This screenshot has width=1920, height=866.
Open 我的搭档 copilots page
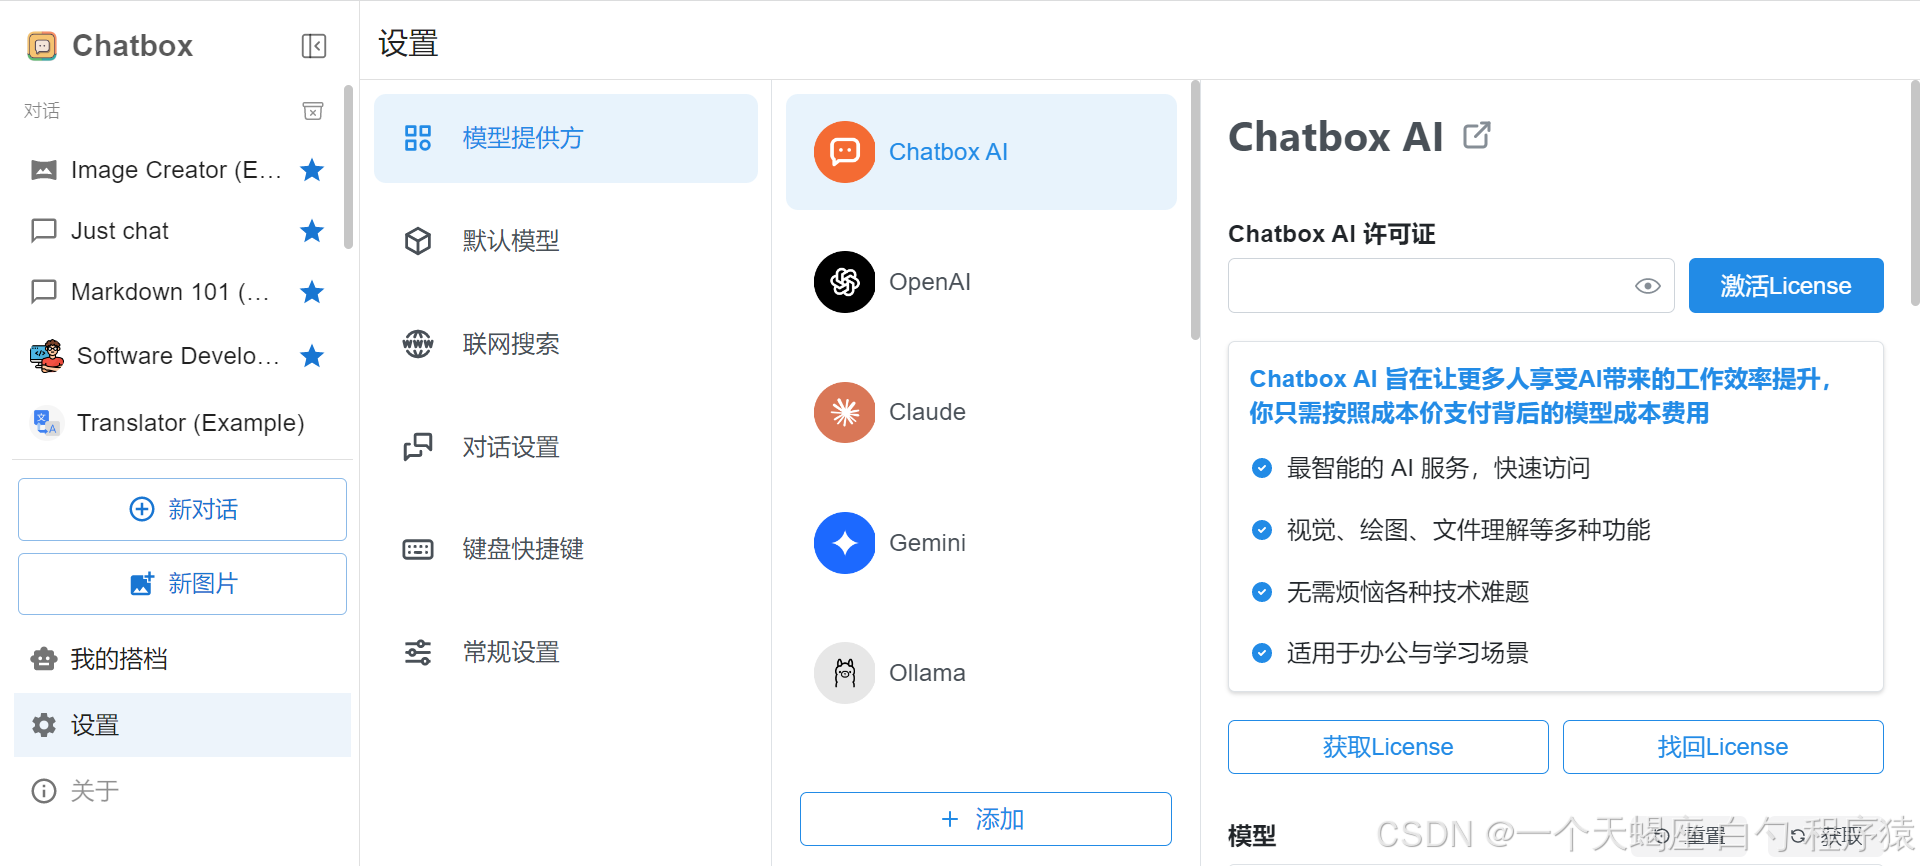point(182,659)
